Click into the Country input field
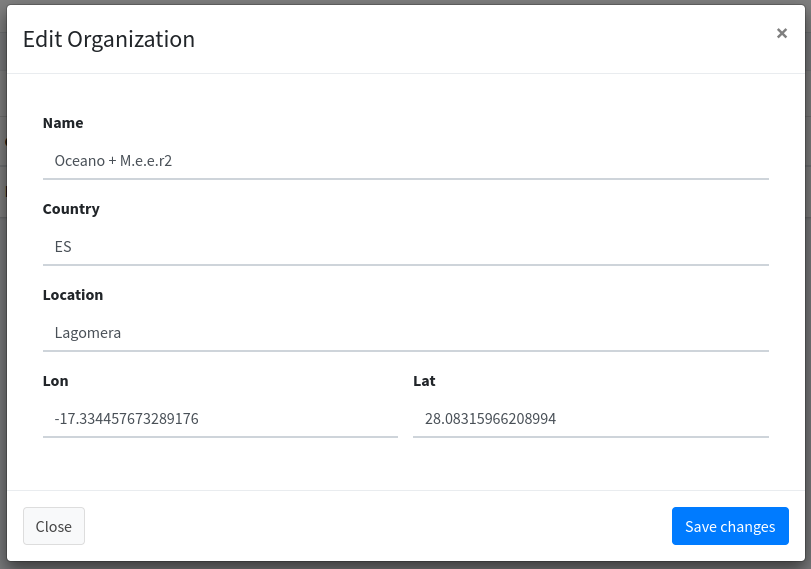The height and width of the screenshot is (569, 811). coord(405,246)
